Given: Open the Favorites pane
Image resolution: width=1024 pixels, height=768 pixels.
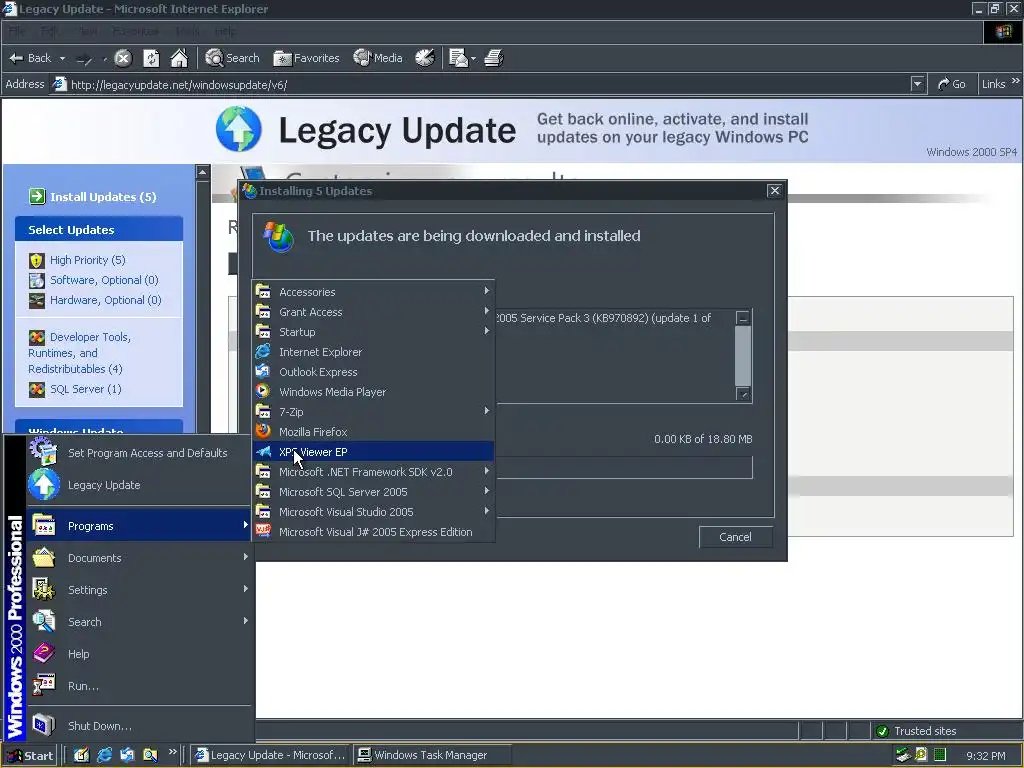Looking at the screenshot, I should coord(306,58).
